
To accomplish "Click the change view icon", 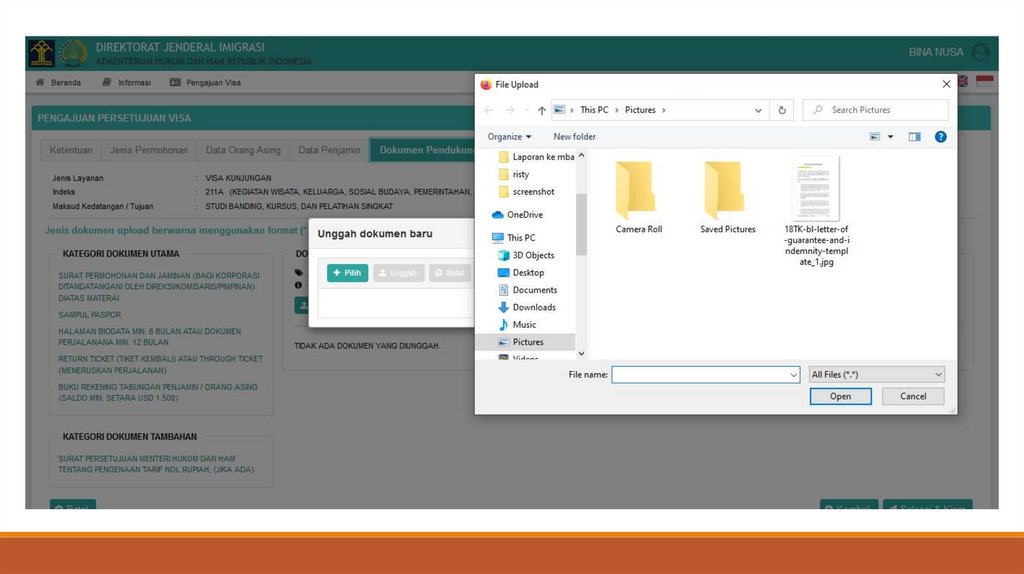I will (874, 136).
